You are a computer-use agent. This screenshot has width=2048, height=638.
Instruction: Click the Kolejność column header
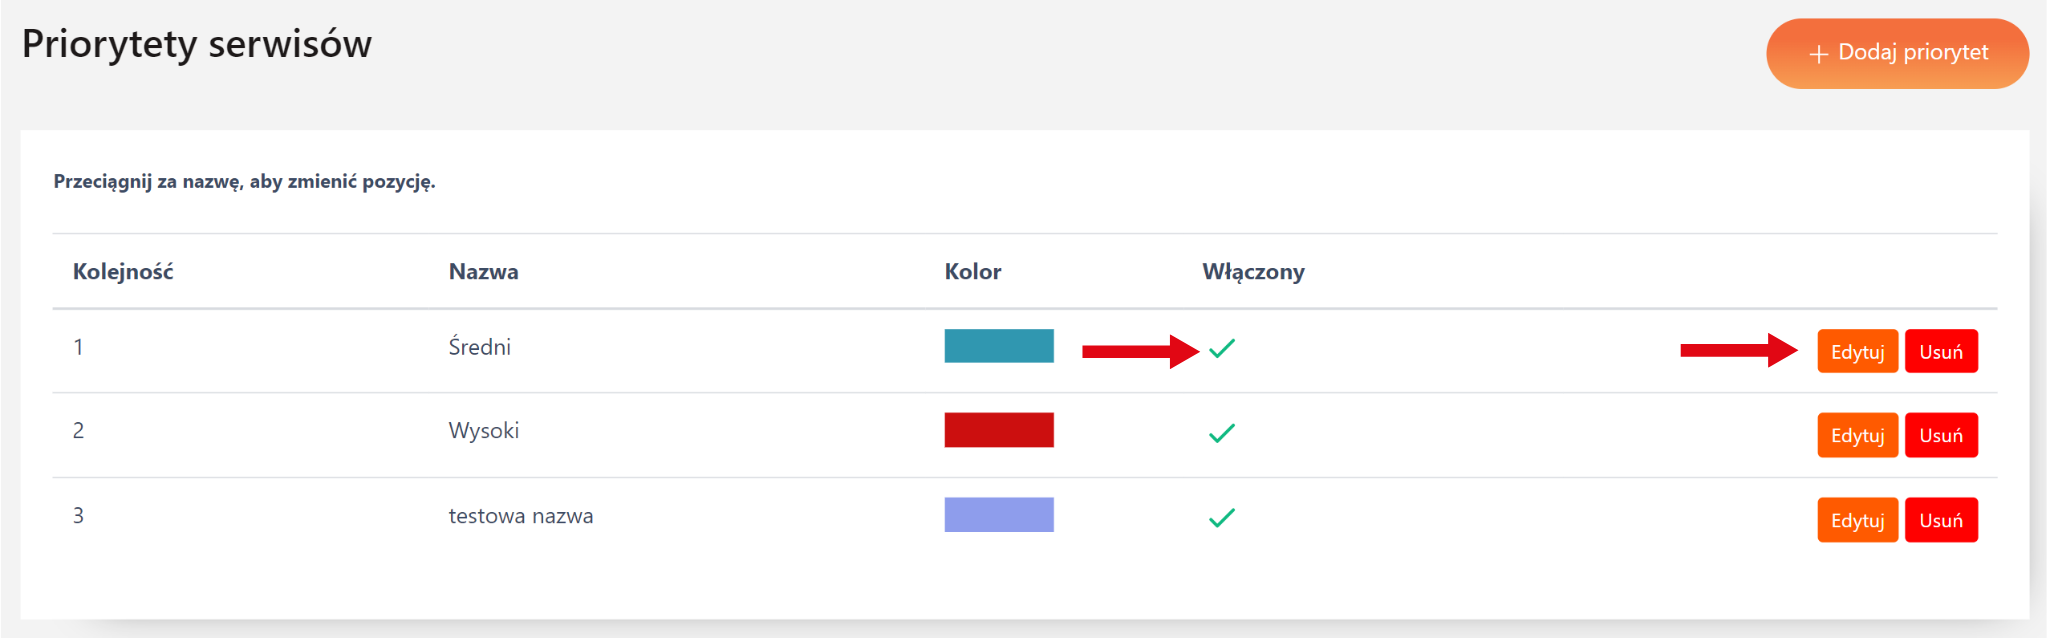(x=123, y=272)
